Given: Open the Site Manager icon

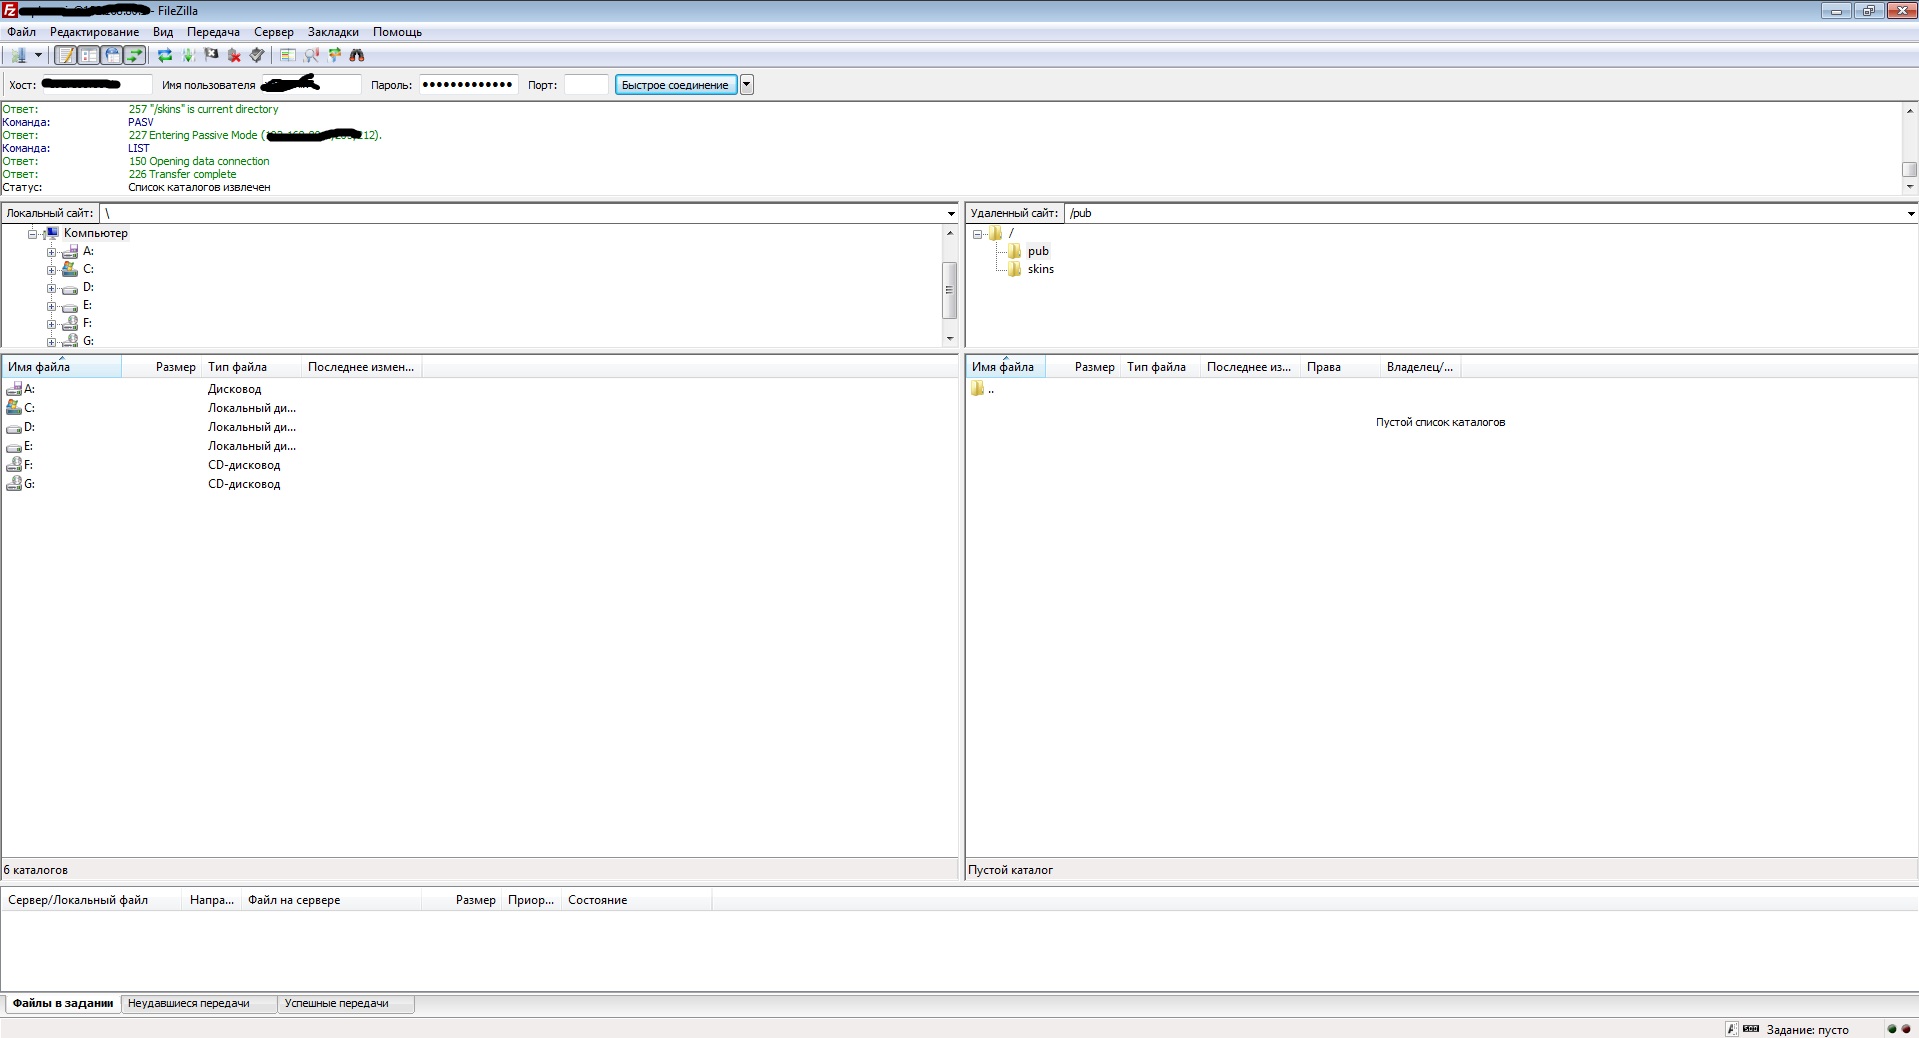Looking at the screenshot, I should pyautogui.click(x=17, y=56).
